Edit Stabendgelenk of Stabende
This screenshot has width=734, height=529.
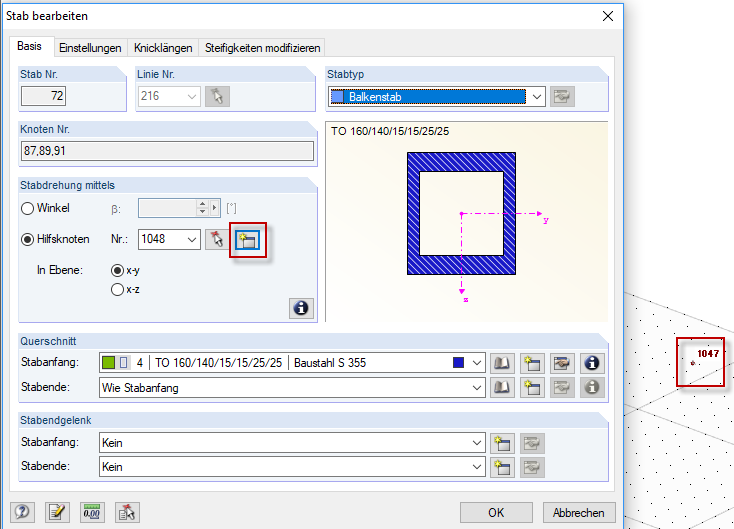[x=532, y=467]
